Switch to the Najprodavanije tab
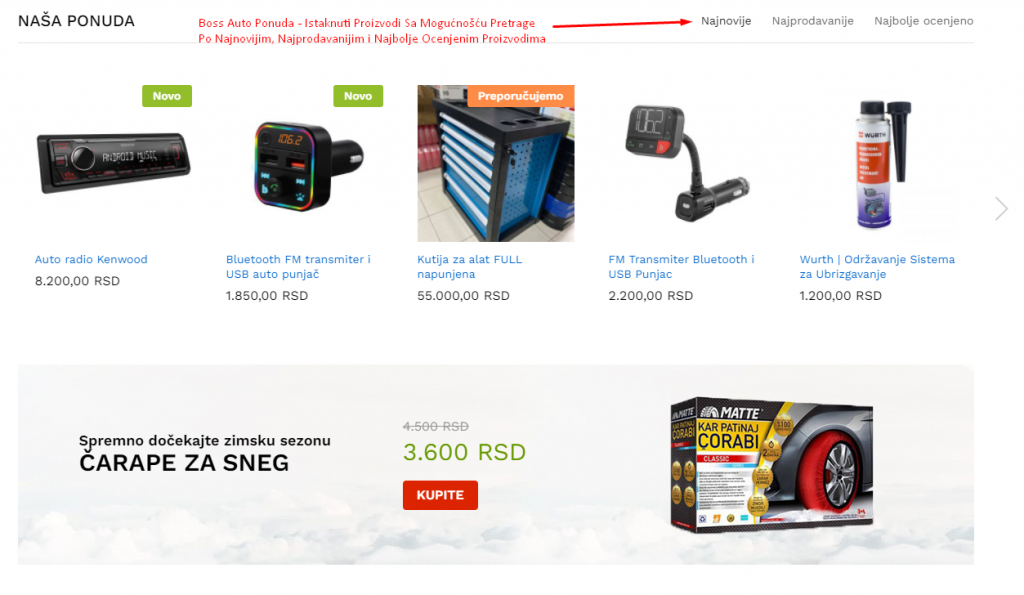 812,21
